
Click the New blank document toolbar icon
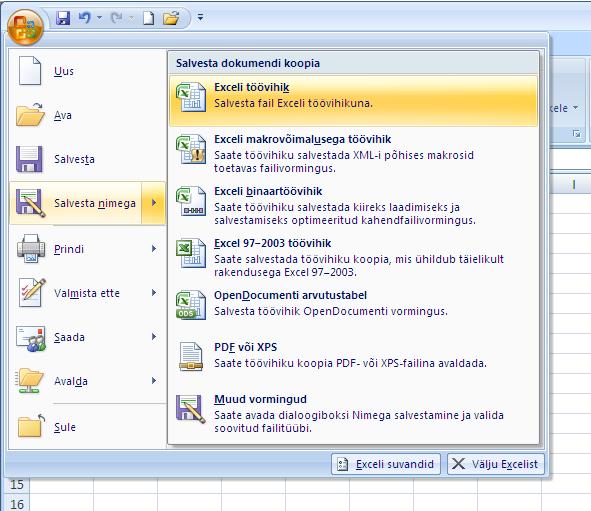coord(149,18)
